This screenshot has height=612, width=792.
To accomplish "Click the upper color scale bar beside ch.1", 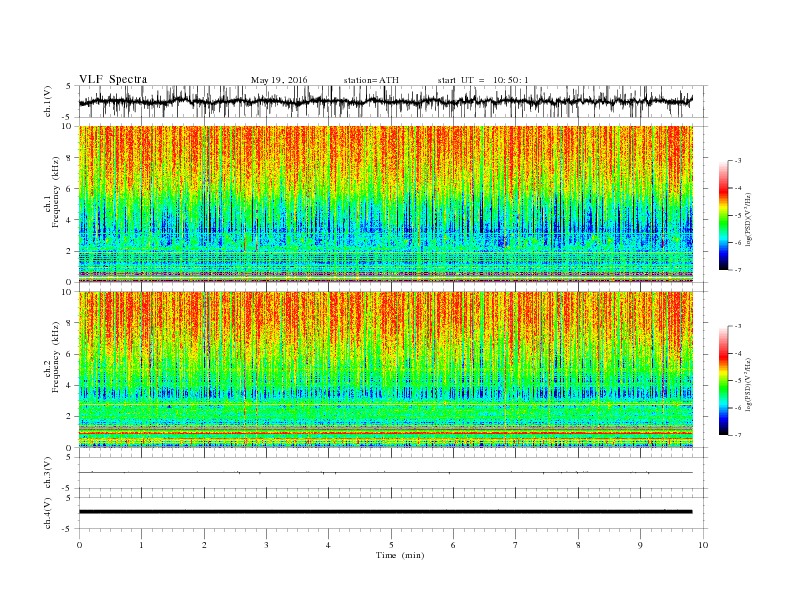I will point(723,215).
